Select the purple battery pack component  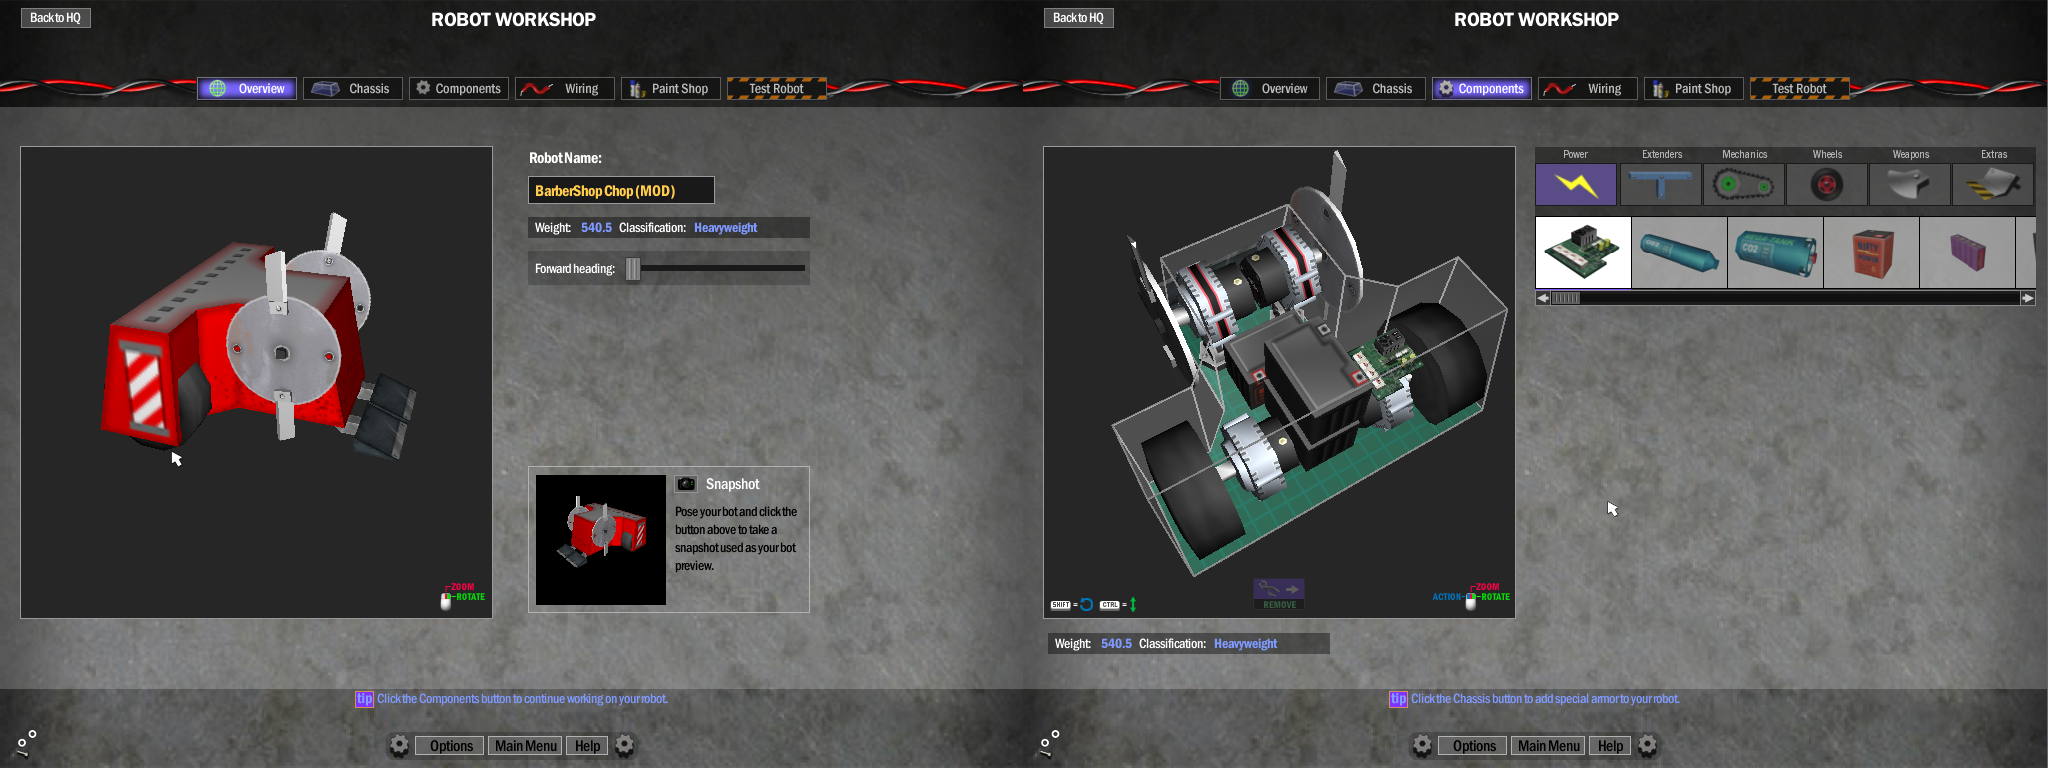click(x=1967, y=252)
